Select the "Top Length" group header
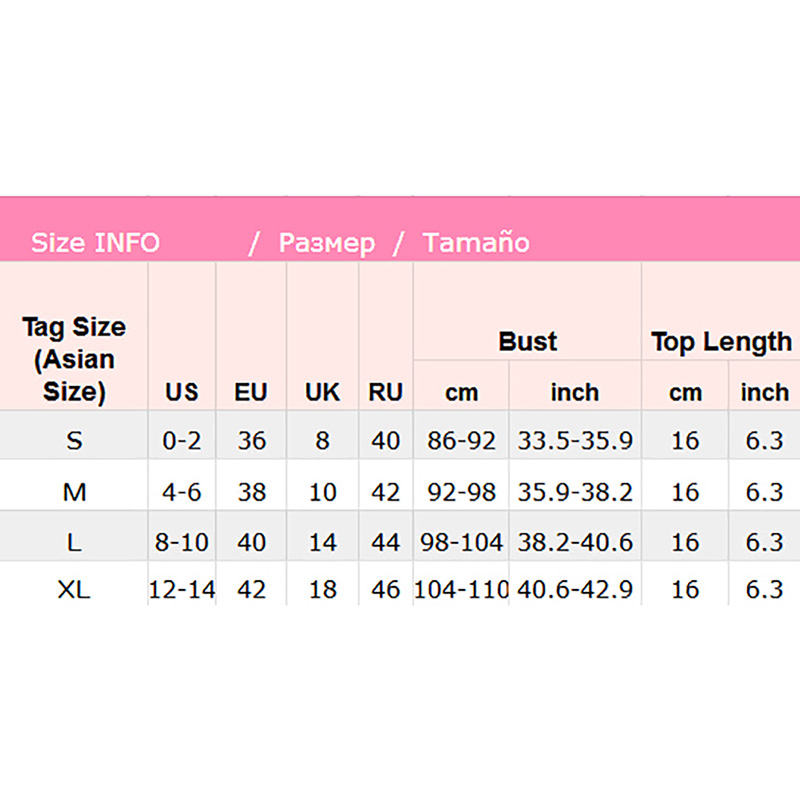This screenshot has height=800, width=800. pyautogui.click(x=721, y=341)
